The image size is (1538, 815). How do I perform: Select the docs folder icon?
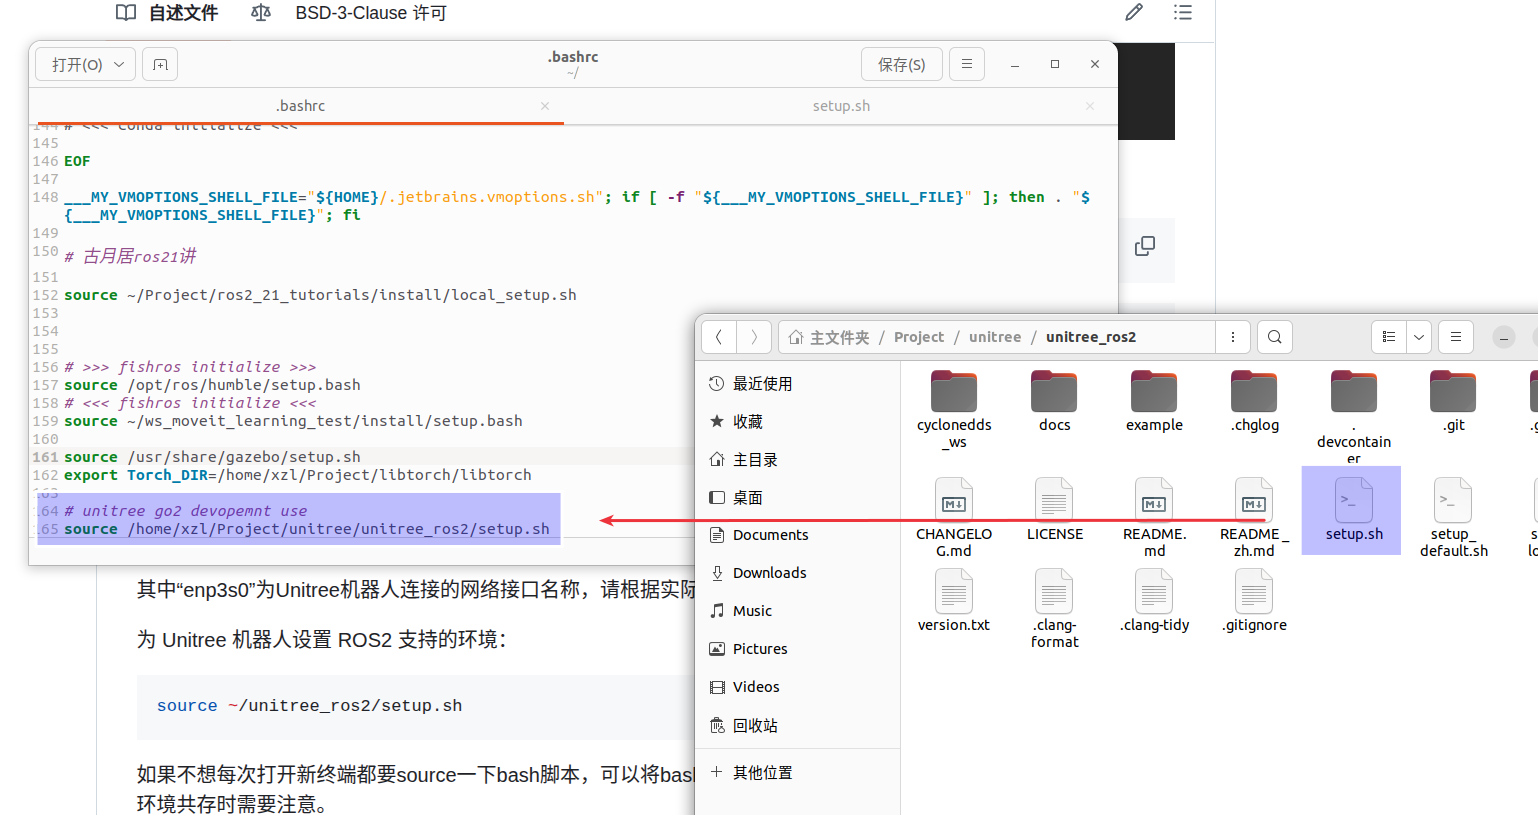pyautogui.click(x=1054, y=392)
